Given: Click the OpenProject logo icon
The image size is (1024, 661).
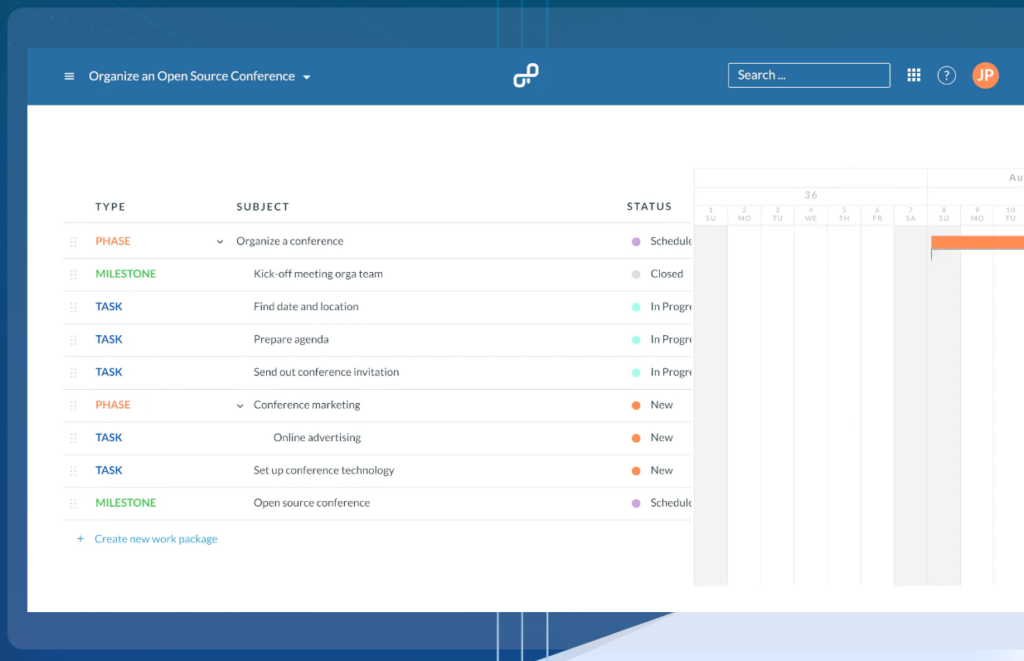Looking at the screenshot, I should 526,76.
